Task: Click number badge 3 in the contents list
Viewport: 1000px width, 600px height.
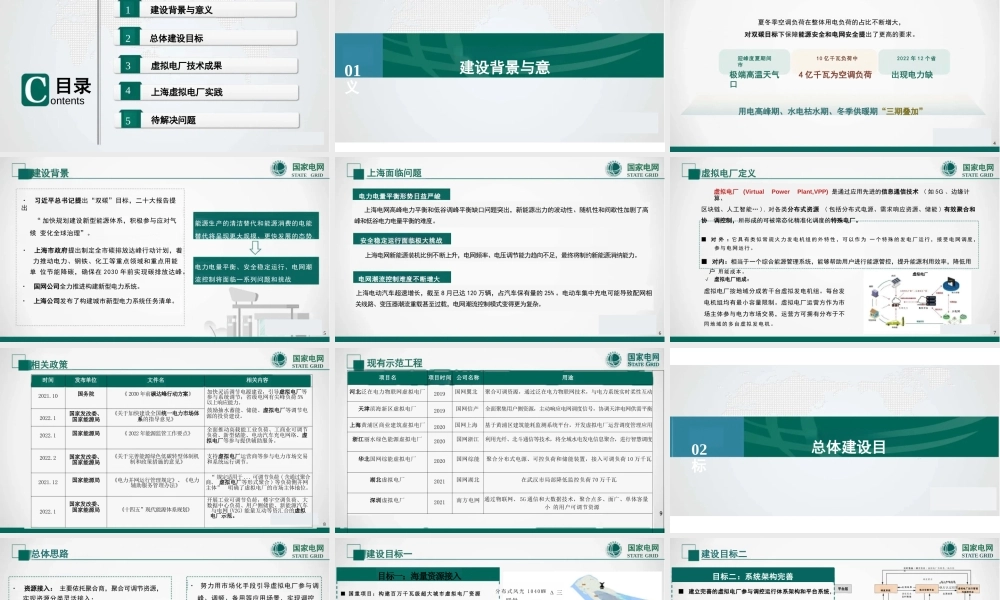Action: (x=128, y=66)
